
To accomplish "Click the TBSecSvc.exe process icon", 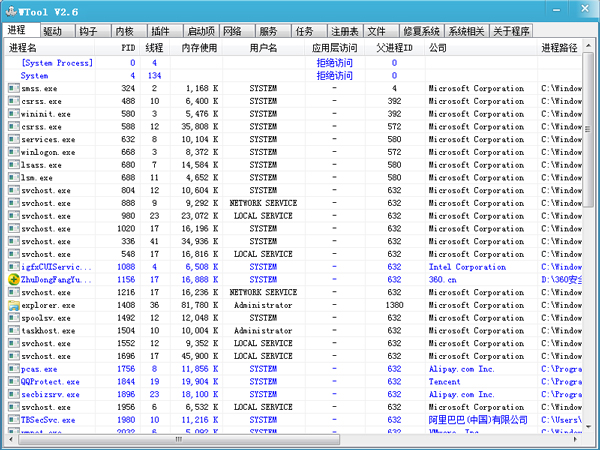I will pyautogui.click(x=14, y=420).
